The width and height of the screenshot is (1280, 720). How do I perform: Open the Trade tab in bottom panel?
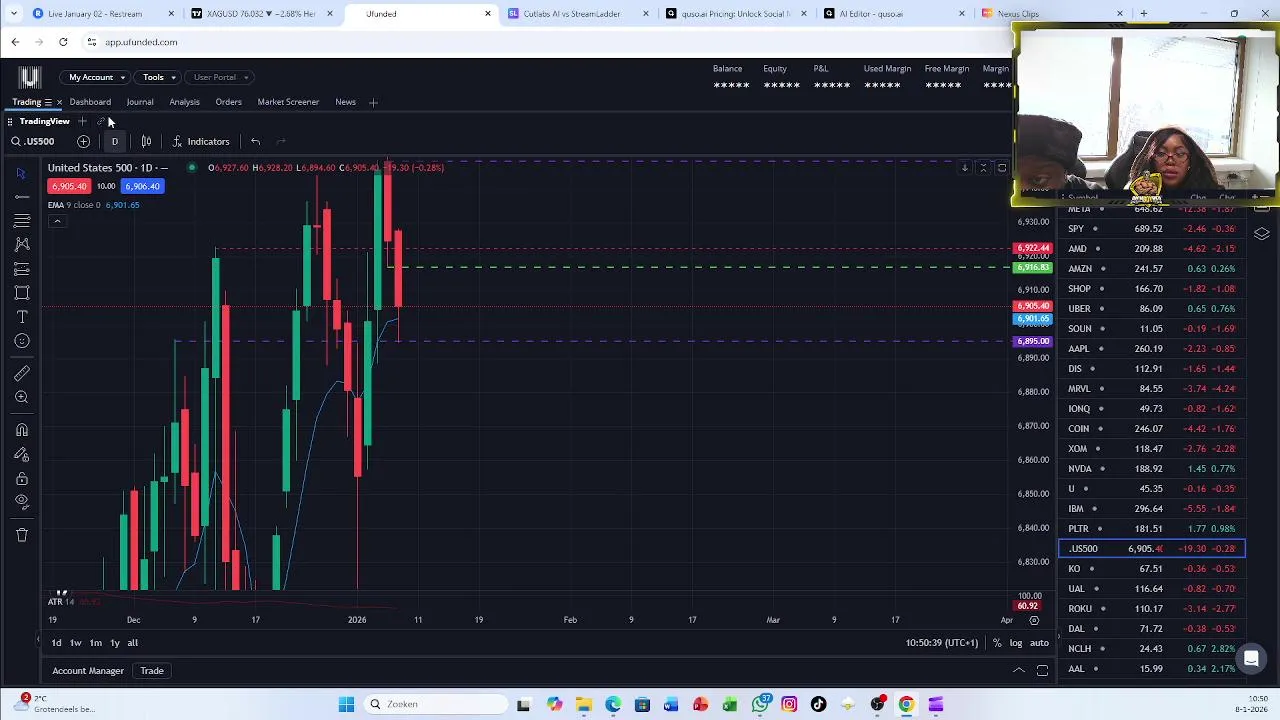pos(152,671)
